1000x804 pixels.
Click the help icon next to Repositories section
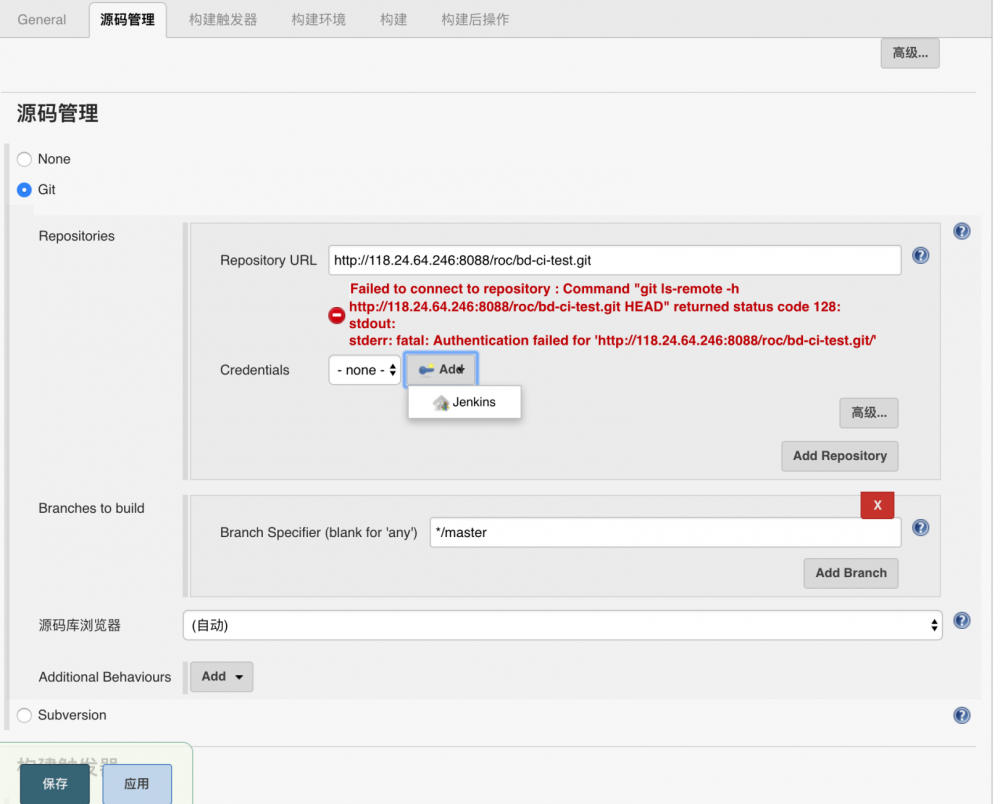coord(961,231)
